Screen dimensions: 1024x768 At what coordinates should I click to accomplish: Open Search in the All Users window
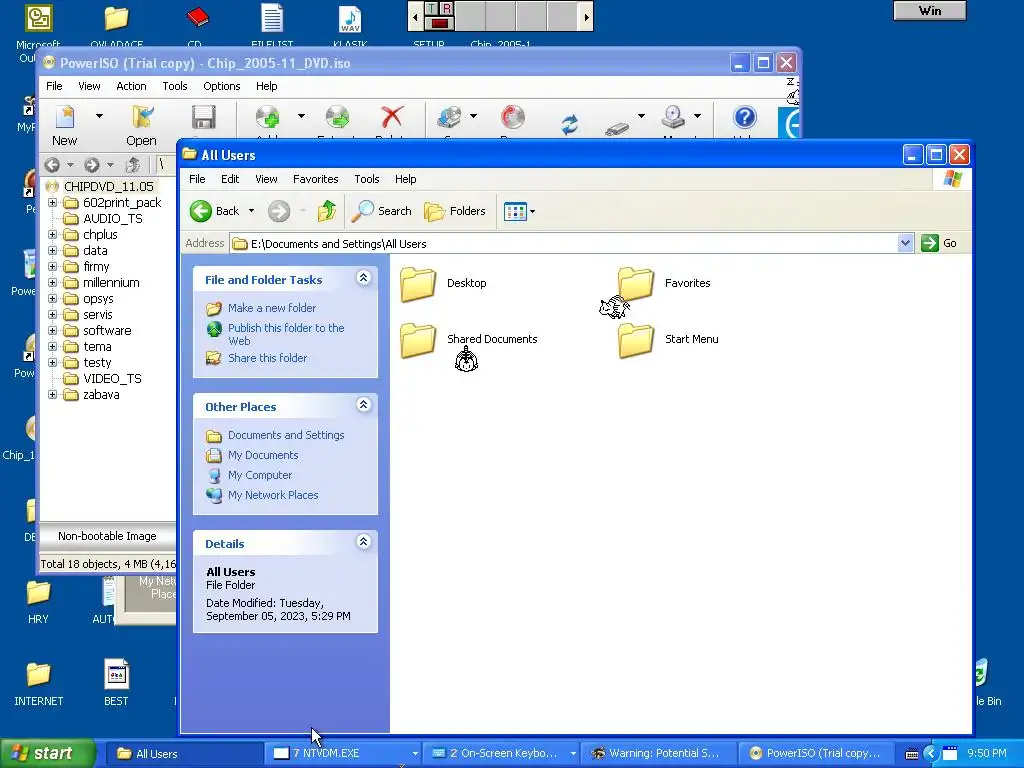382,211
